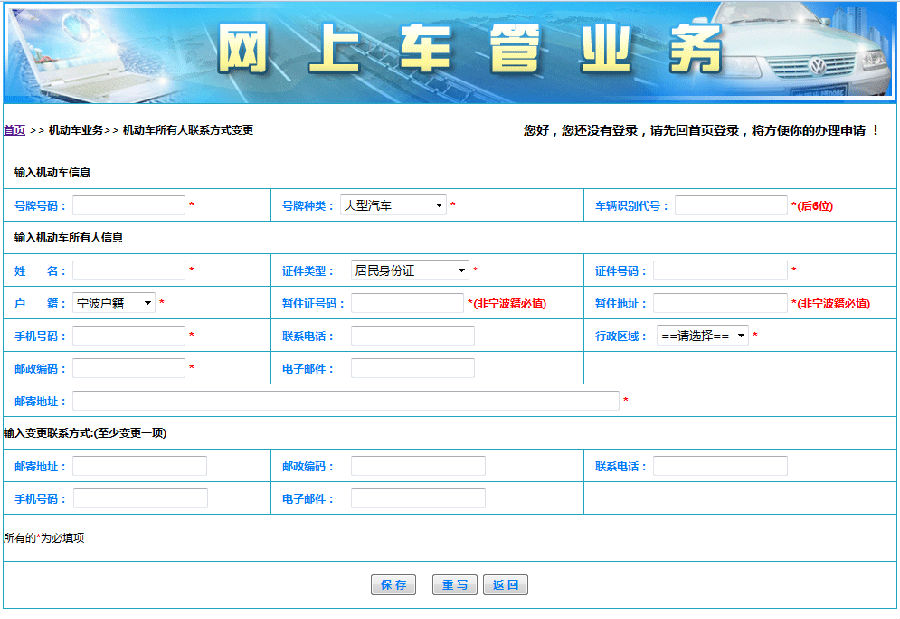The image size is (900, 619).
Task: Click the 证件号码 input field
Action: (720, 270)
